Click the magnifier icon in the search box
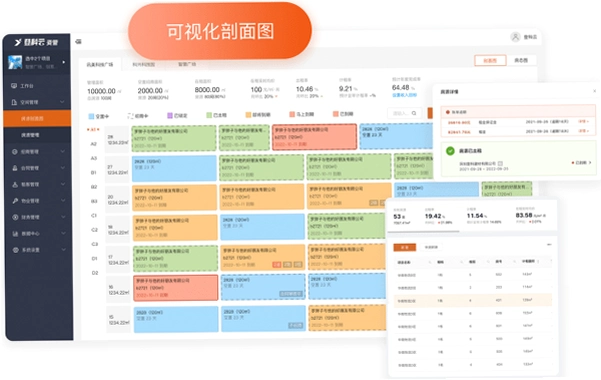601x380 pixels. (x=414, y=113)
